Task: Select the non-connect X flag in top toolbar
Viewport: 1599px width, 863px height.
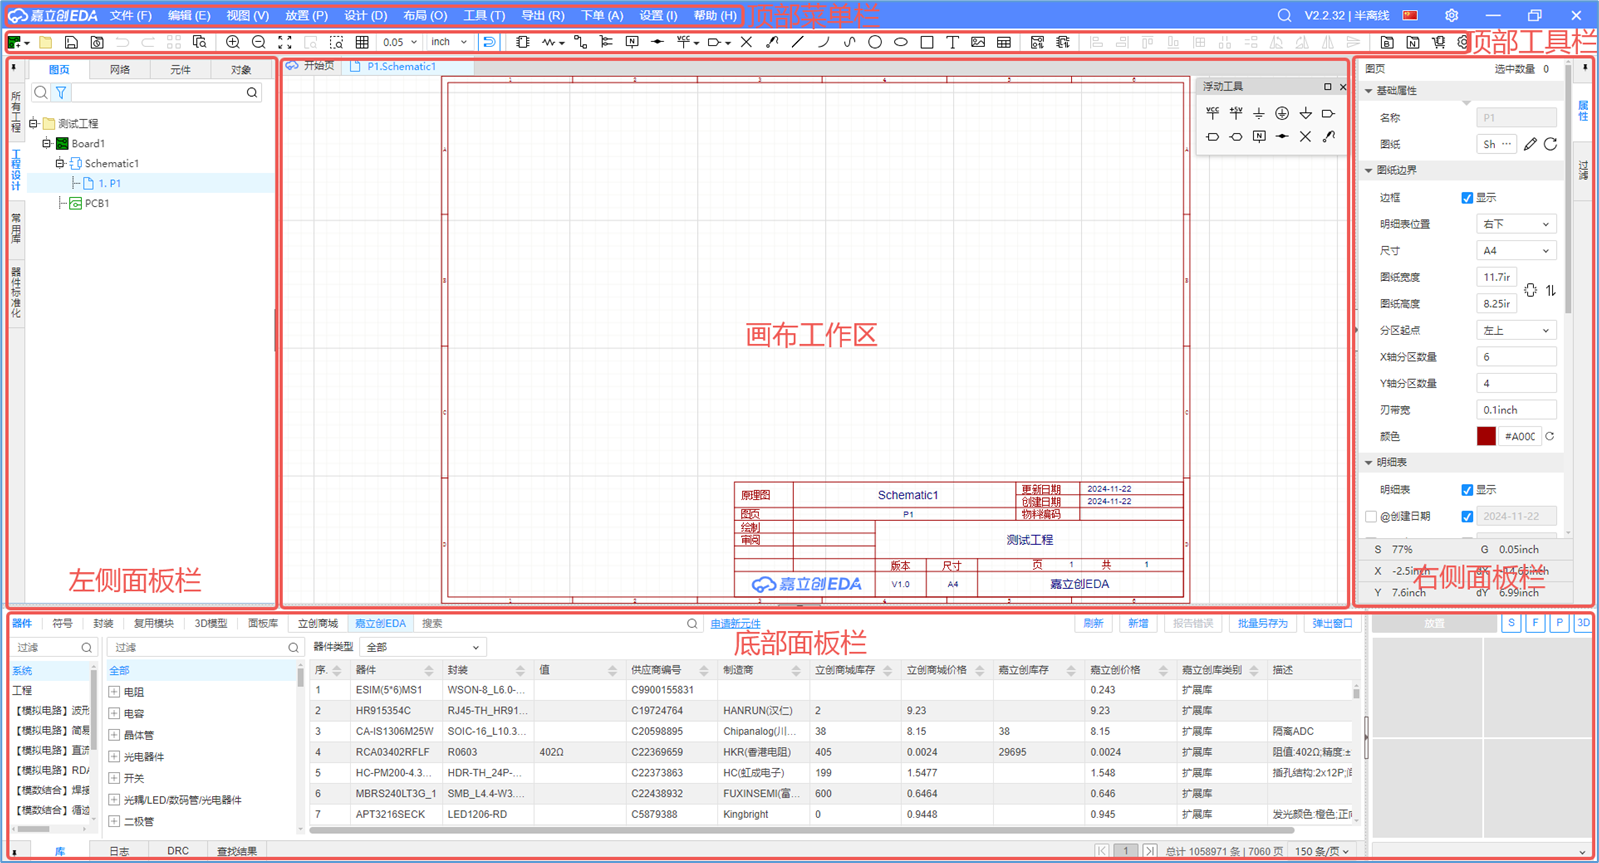Action: [x=746, y=43]
